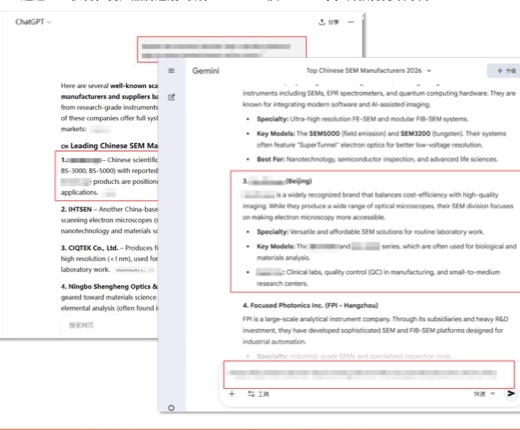Share the ChatGPT conversation (分享)
Screen dimensions: 520x430
pyautogui.click(x=329, y=22)
